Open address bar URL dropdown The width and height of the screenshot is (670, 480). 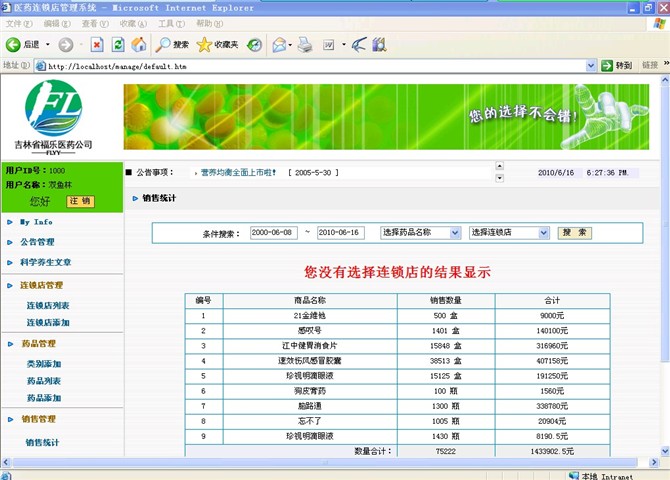coord(591,66)
